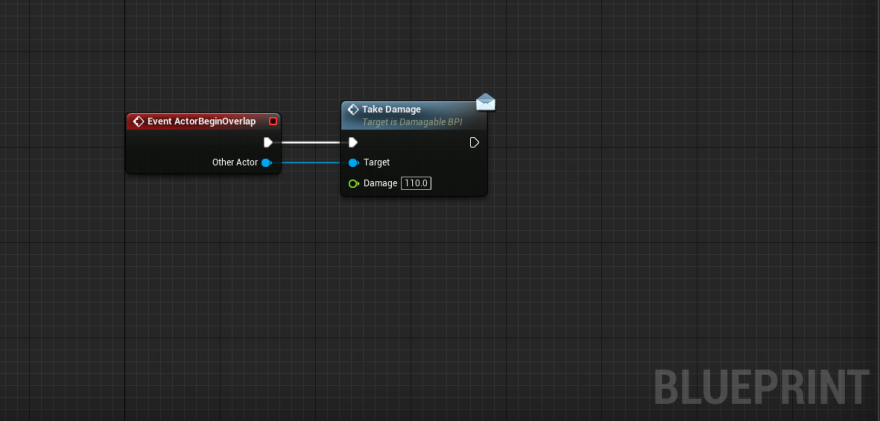Screen dimensions: 880x421
Task: Click the green Damage input pin
Action: [x=353, y=183]
